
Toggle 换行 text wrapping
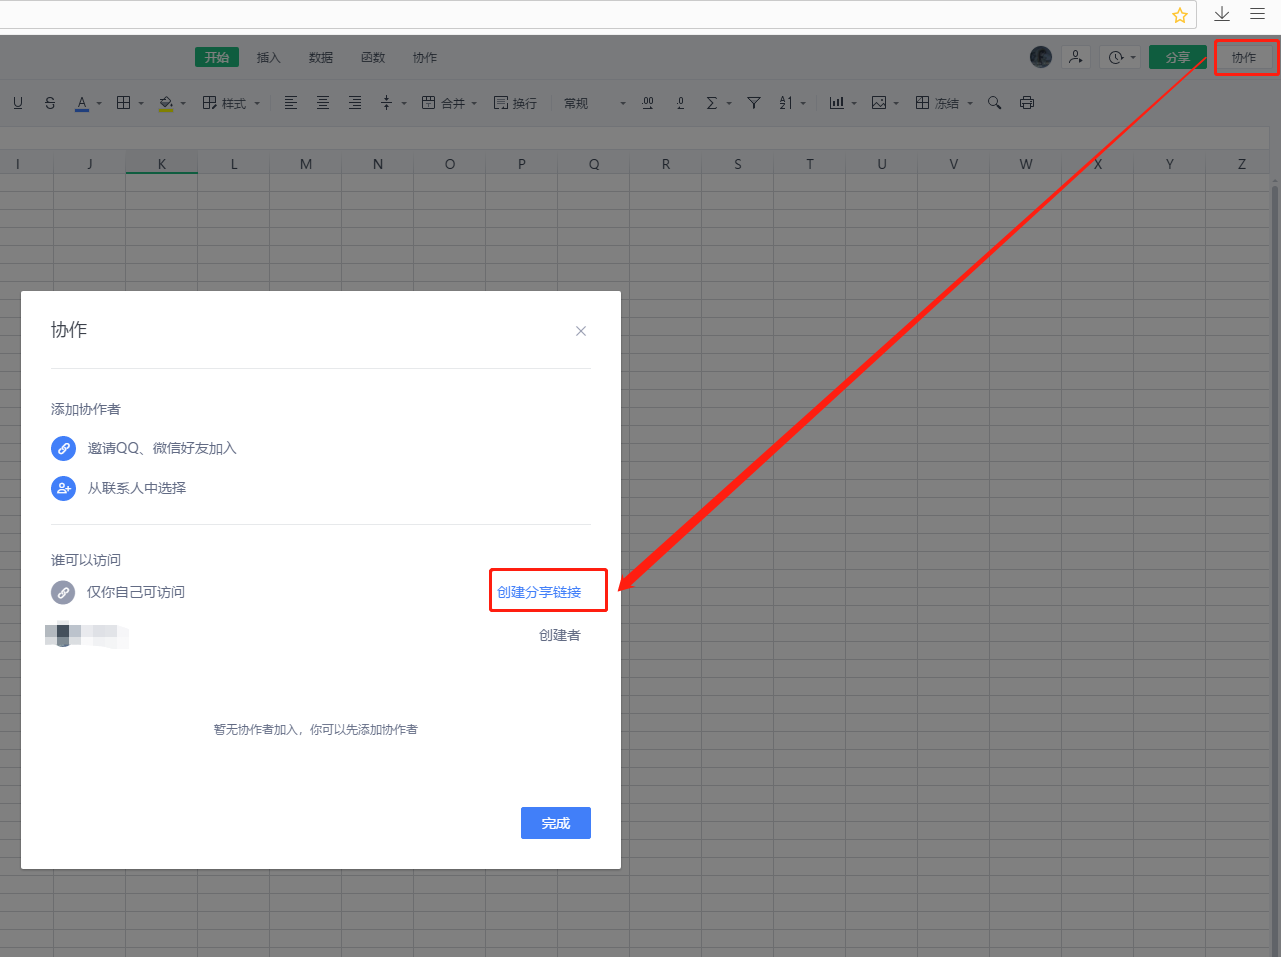point(515,103)
